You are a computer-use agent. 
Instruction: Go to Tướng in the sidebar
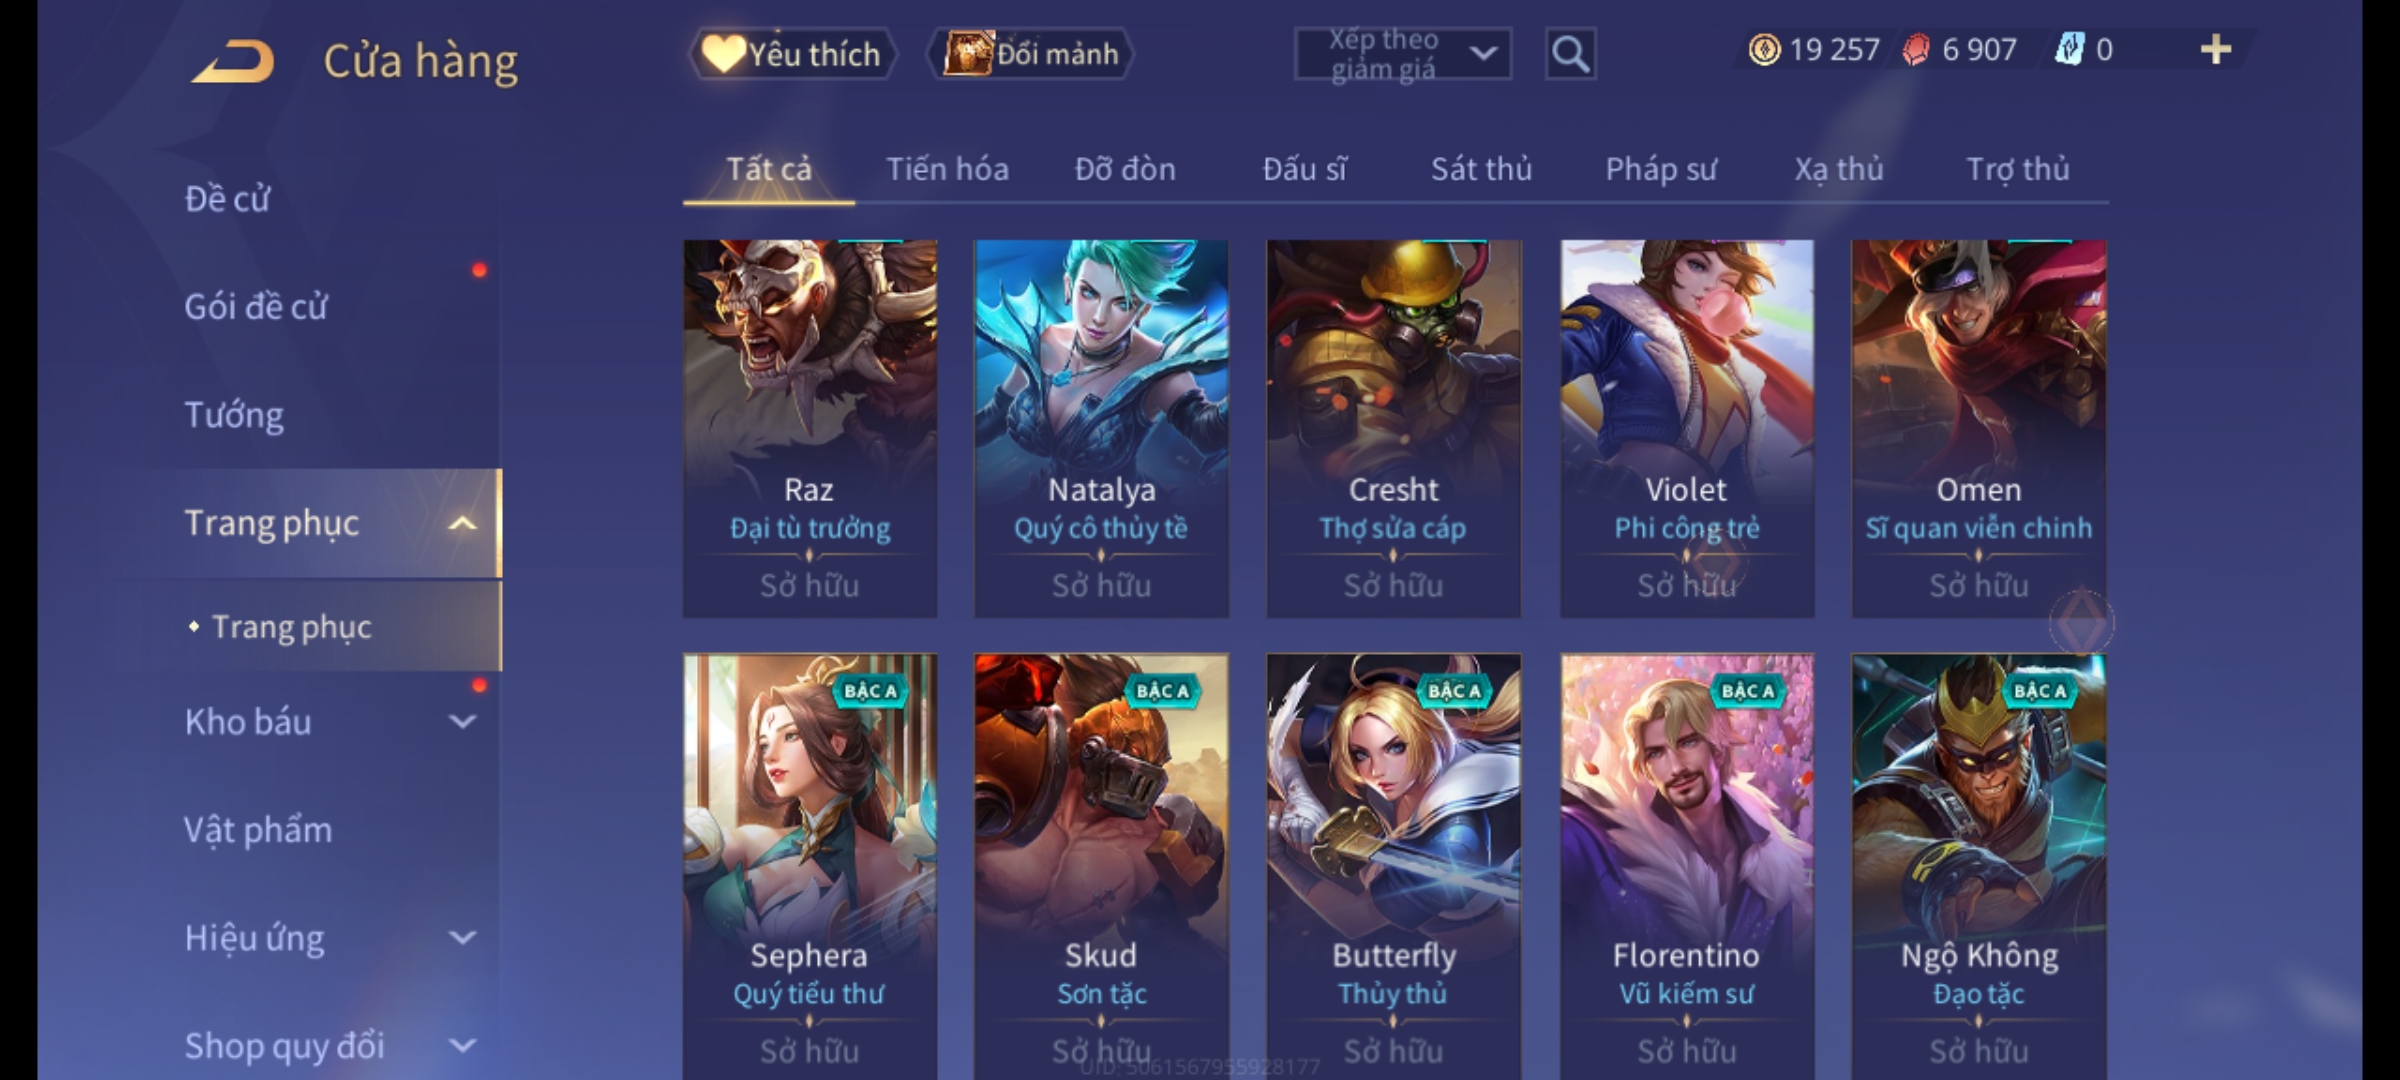click(x=234, y=414)
